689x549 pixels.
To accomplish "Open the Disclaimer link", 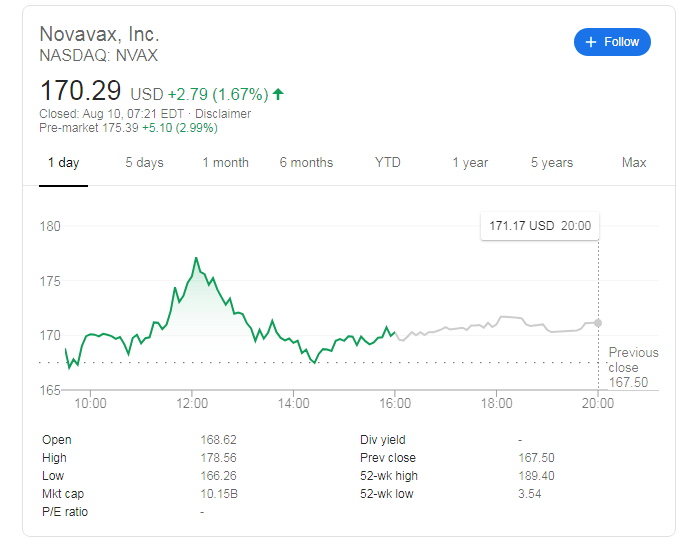I will click(x=225, y=114).
